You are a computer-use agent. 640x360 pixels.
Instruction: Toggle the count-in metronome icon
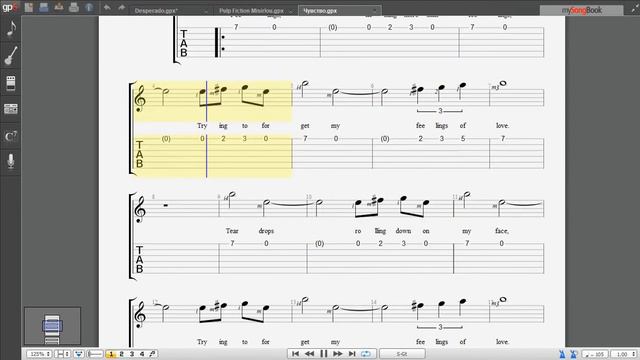pos(573,354)
